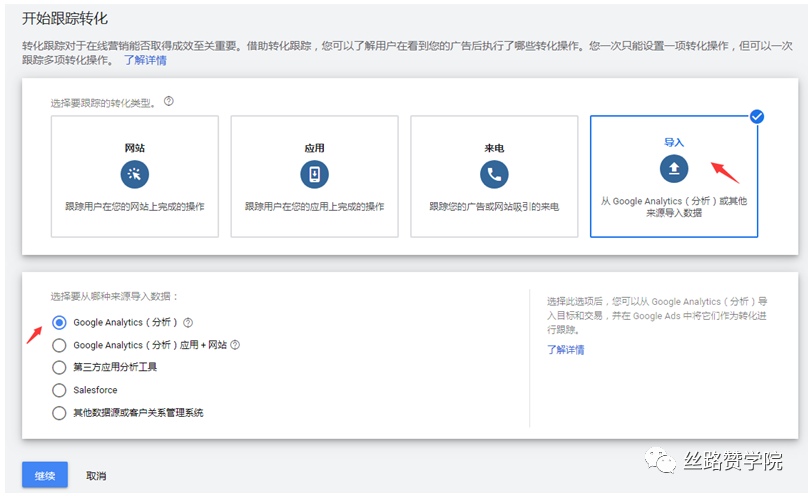Click the 其他数据源或客户关系管理系统 label
Image resolution: width=808 pixels, height=496 pixels.
(138, 413)
